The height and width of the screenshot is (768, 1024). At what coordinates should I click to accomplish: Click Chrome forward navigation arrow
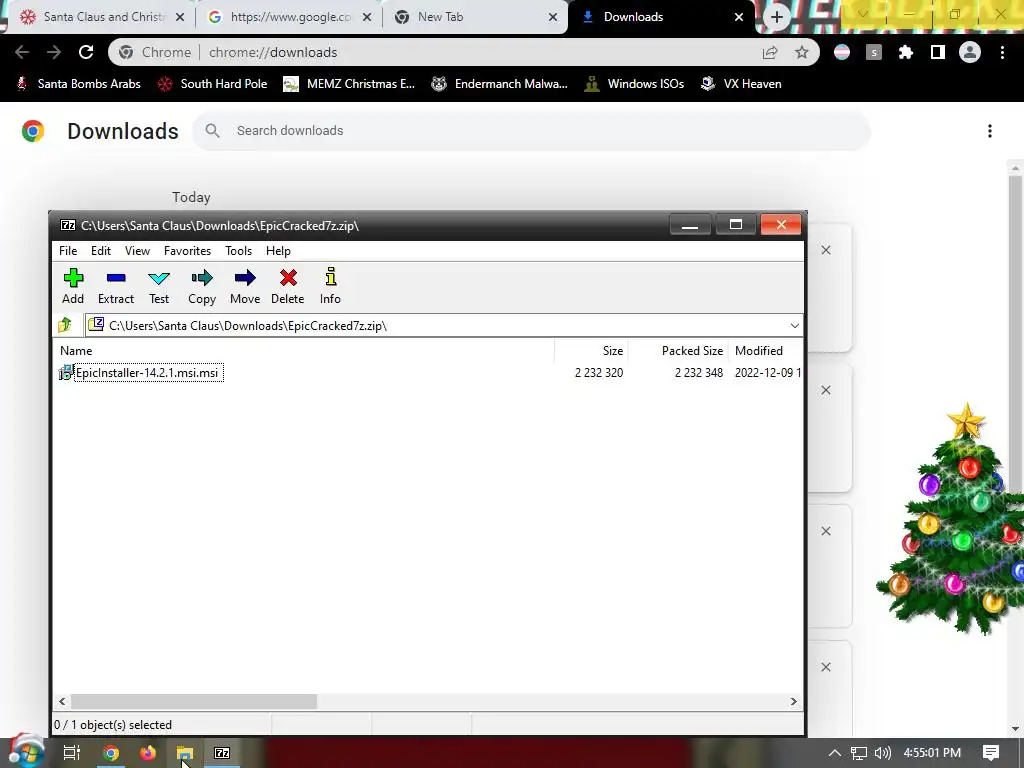click(54, 52)
